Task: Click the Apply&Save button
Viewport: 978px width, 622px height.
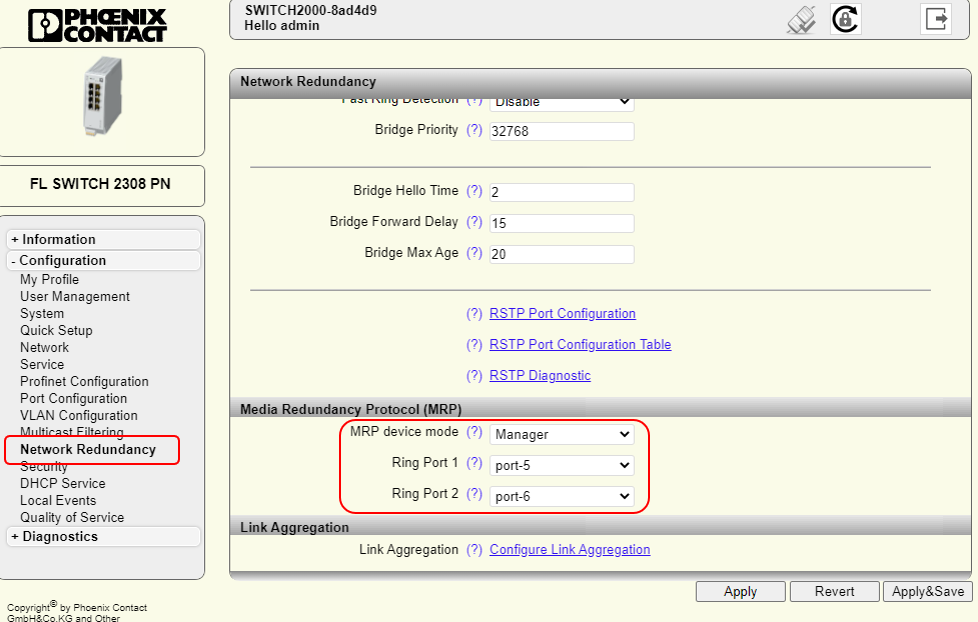Action: (x=927, y=591)
